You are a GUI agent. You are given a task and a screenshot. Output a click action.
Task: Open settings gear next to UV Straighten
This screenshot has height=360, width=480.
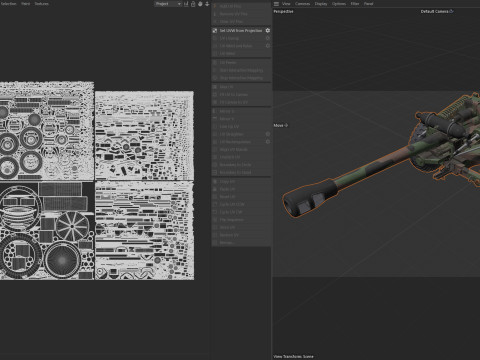pyautogui.click(x=268, y=134)
